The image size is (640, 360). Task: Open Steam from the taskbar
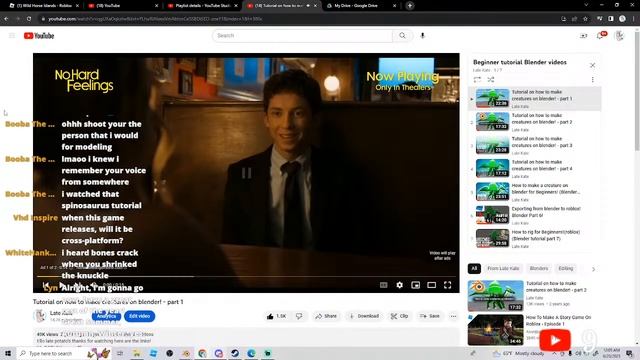pos(235,353)
